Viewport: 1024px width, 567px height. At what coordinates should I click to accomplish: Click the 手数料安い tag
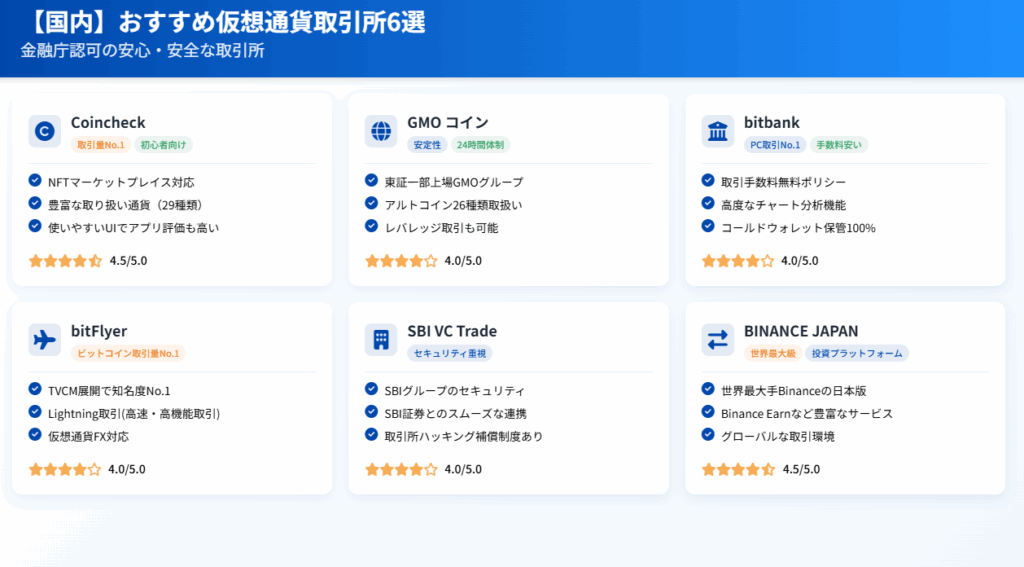(x=839, y=145)
